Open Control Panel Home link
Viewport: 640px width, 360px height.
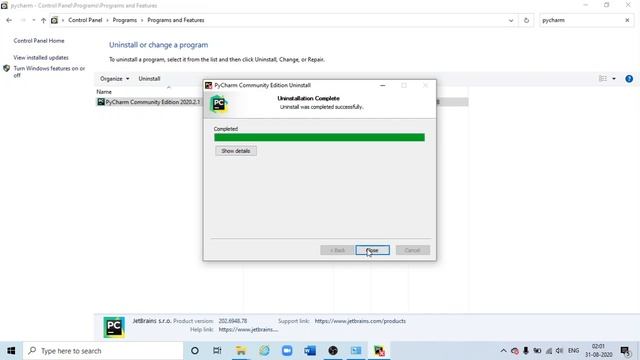(39, 41)
